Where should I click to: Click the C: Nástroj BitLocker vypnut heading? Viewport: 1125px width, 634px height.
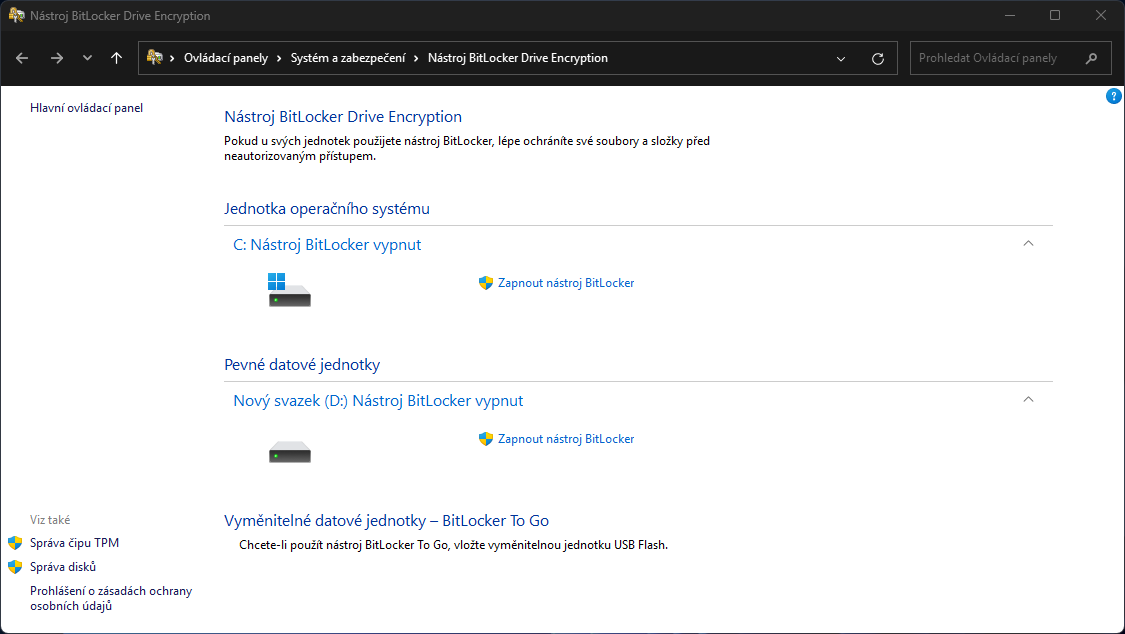[x=327, y=245]
